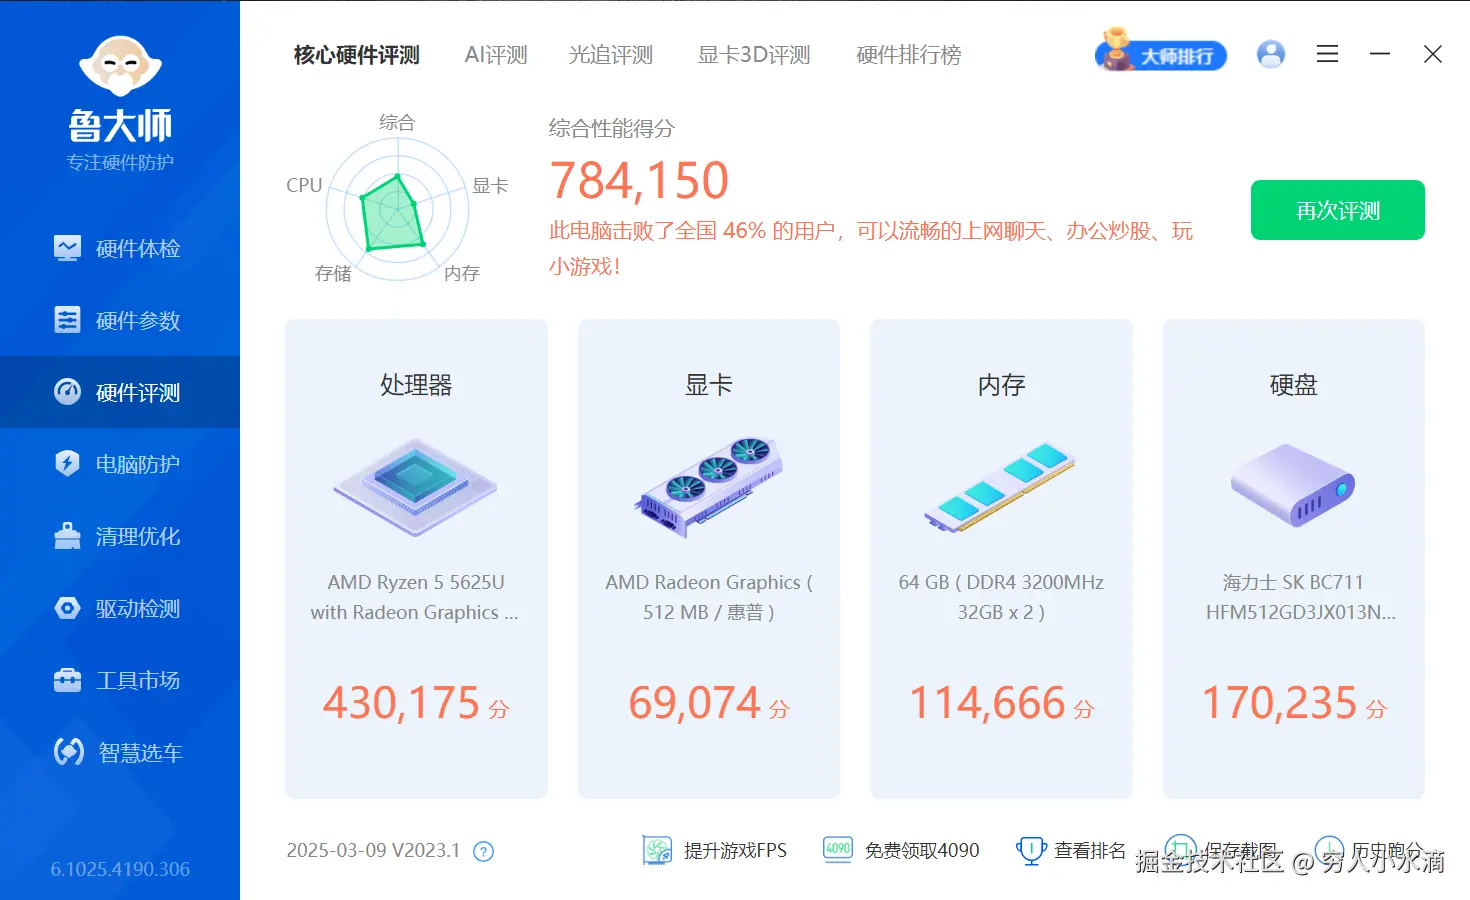This screenshot has width=1470, height=900.
Task: Click the memory score 114,666
Action: 988,703
